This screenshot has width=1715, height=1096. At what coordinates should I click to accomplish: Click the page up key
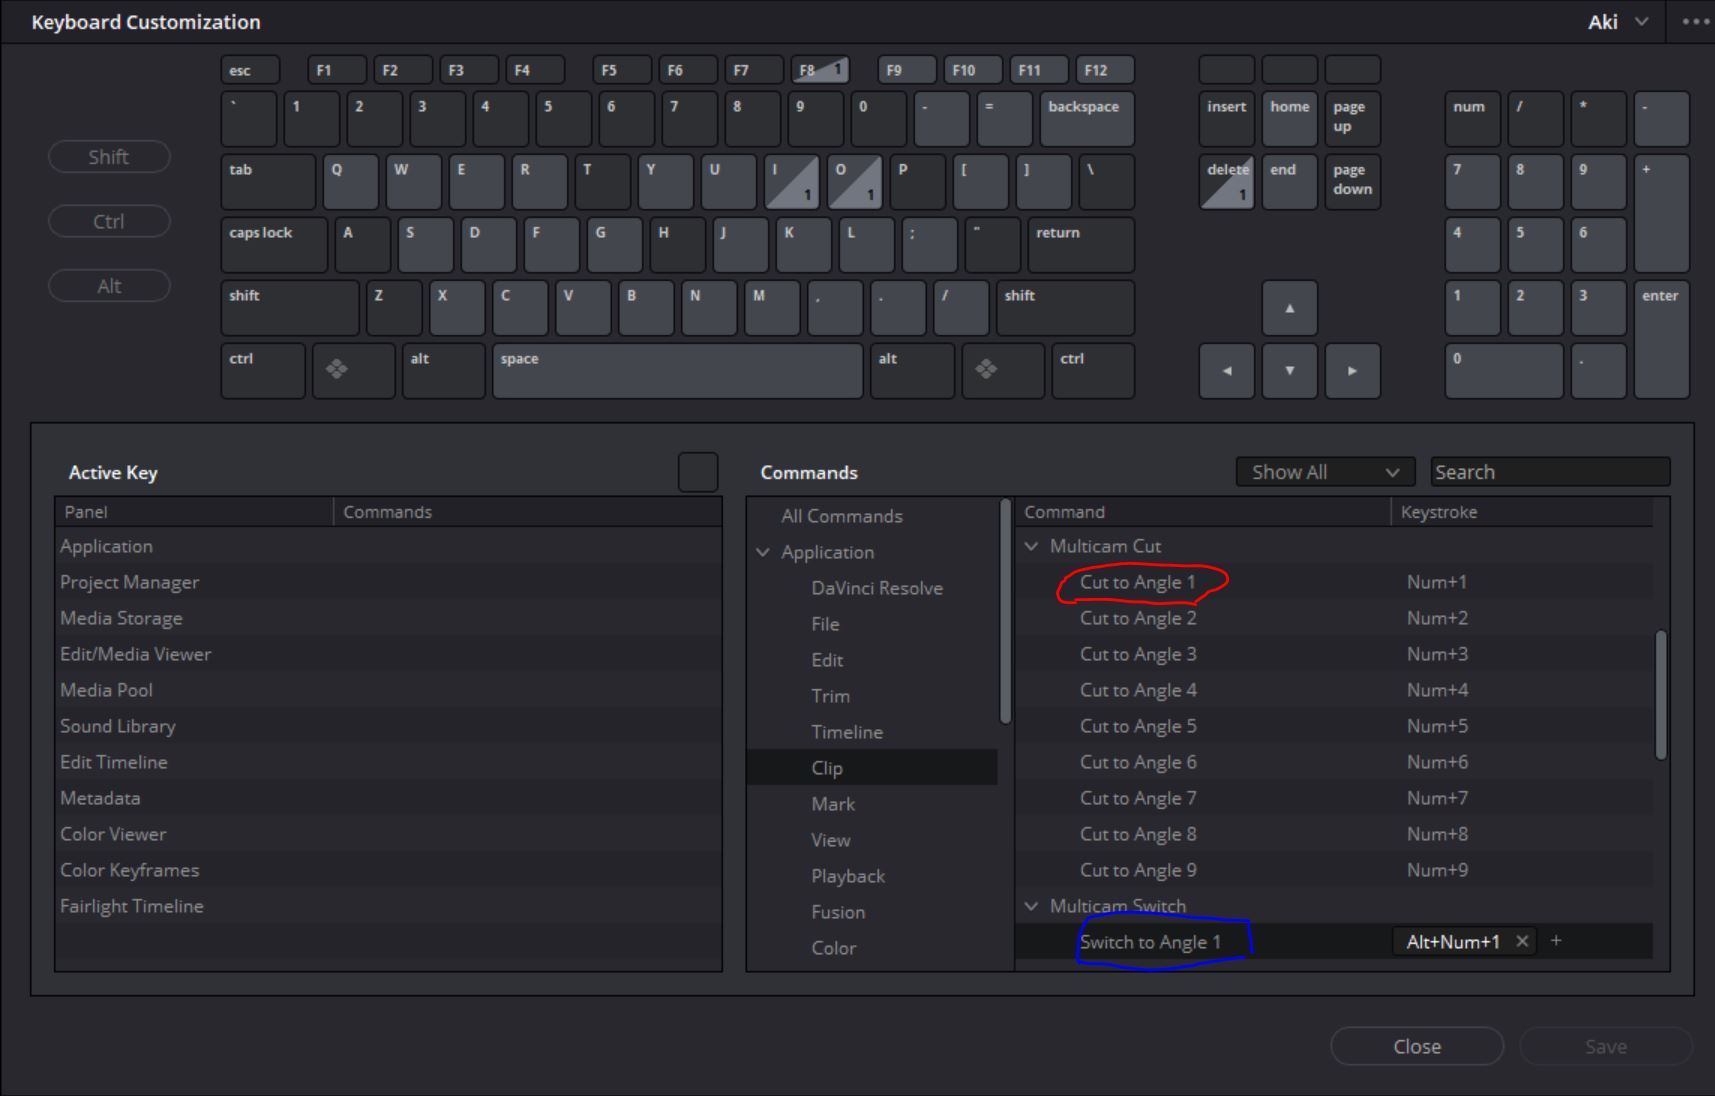1352,119
